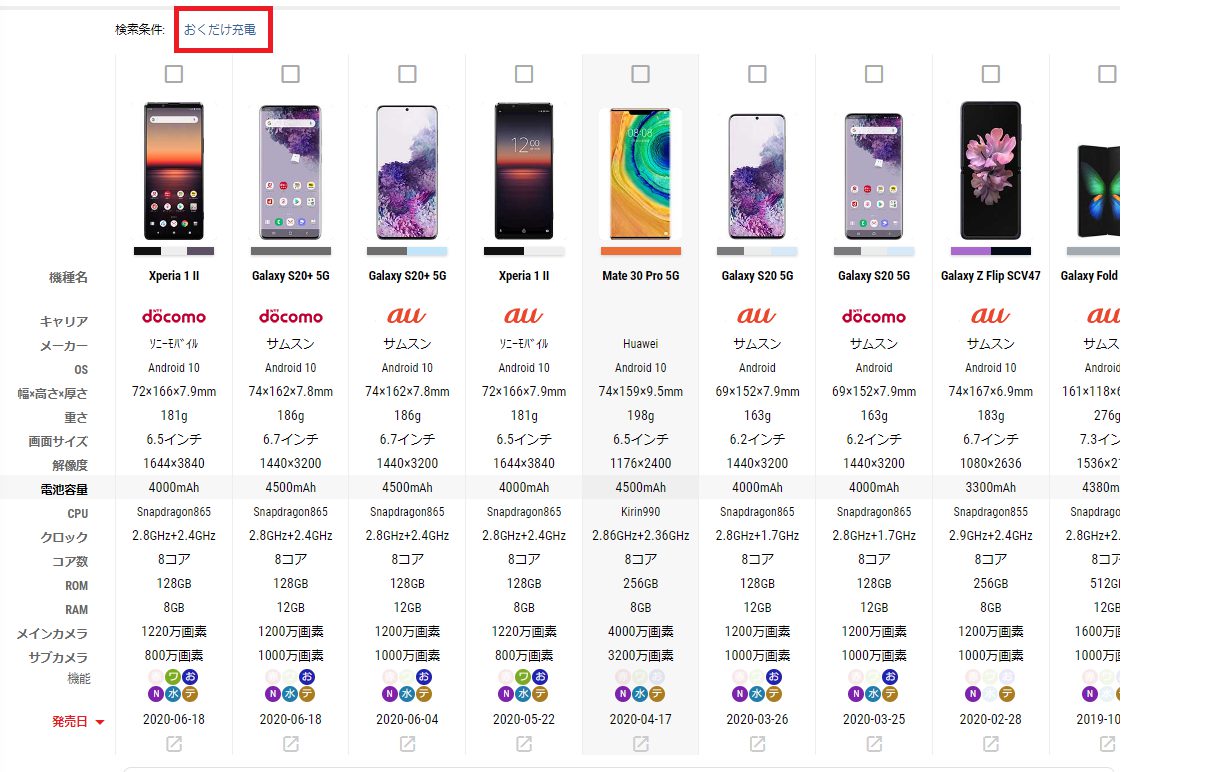This screenshot has height=772, width=1212.
Task: Open external link for Galaxy Fold column
Action: [1107, 744]
